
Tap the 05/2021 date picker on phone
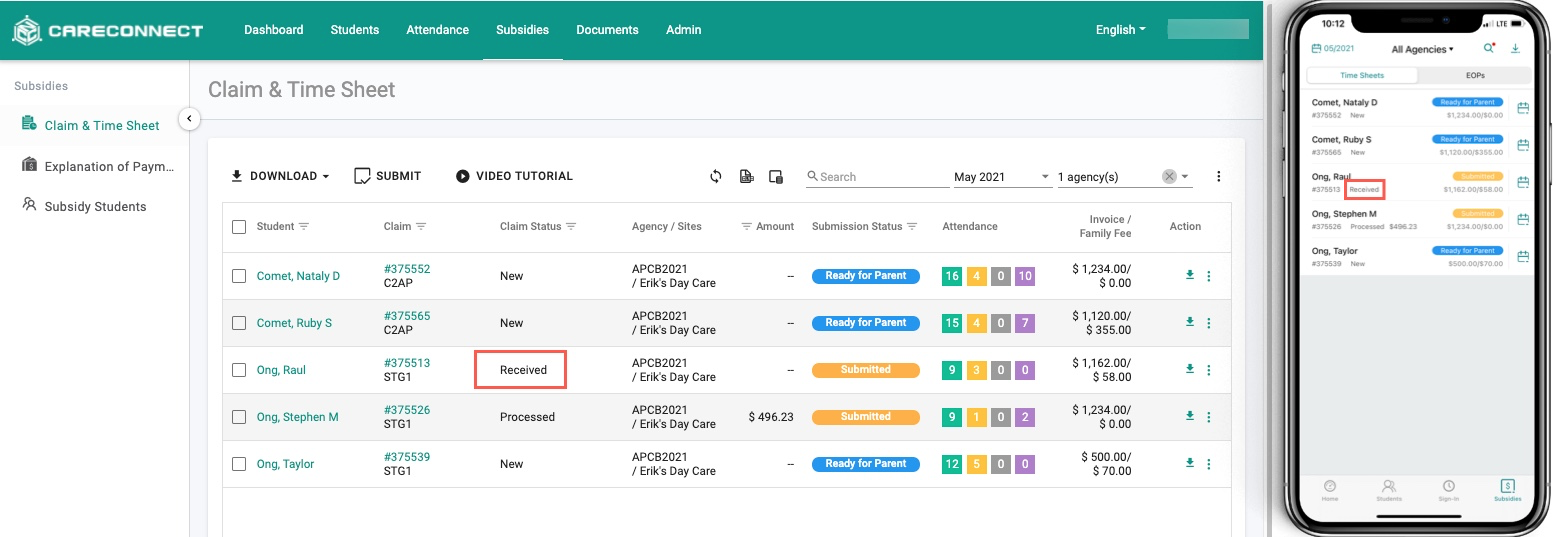pos(1333,48)
